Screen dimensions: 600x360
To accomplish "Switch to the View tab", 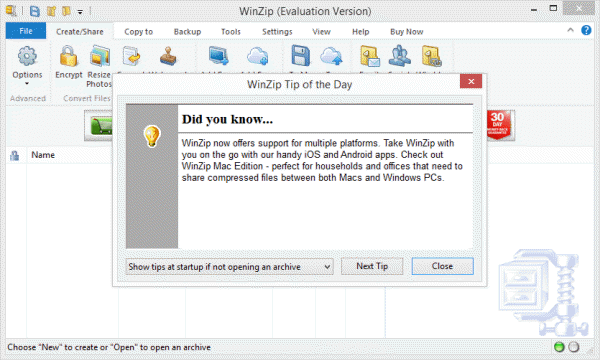I will point(321,32).
